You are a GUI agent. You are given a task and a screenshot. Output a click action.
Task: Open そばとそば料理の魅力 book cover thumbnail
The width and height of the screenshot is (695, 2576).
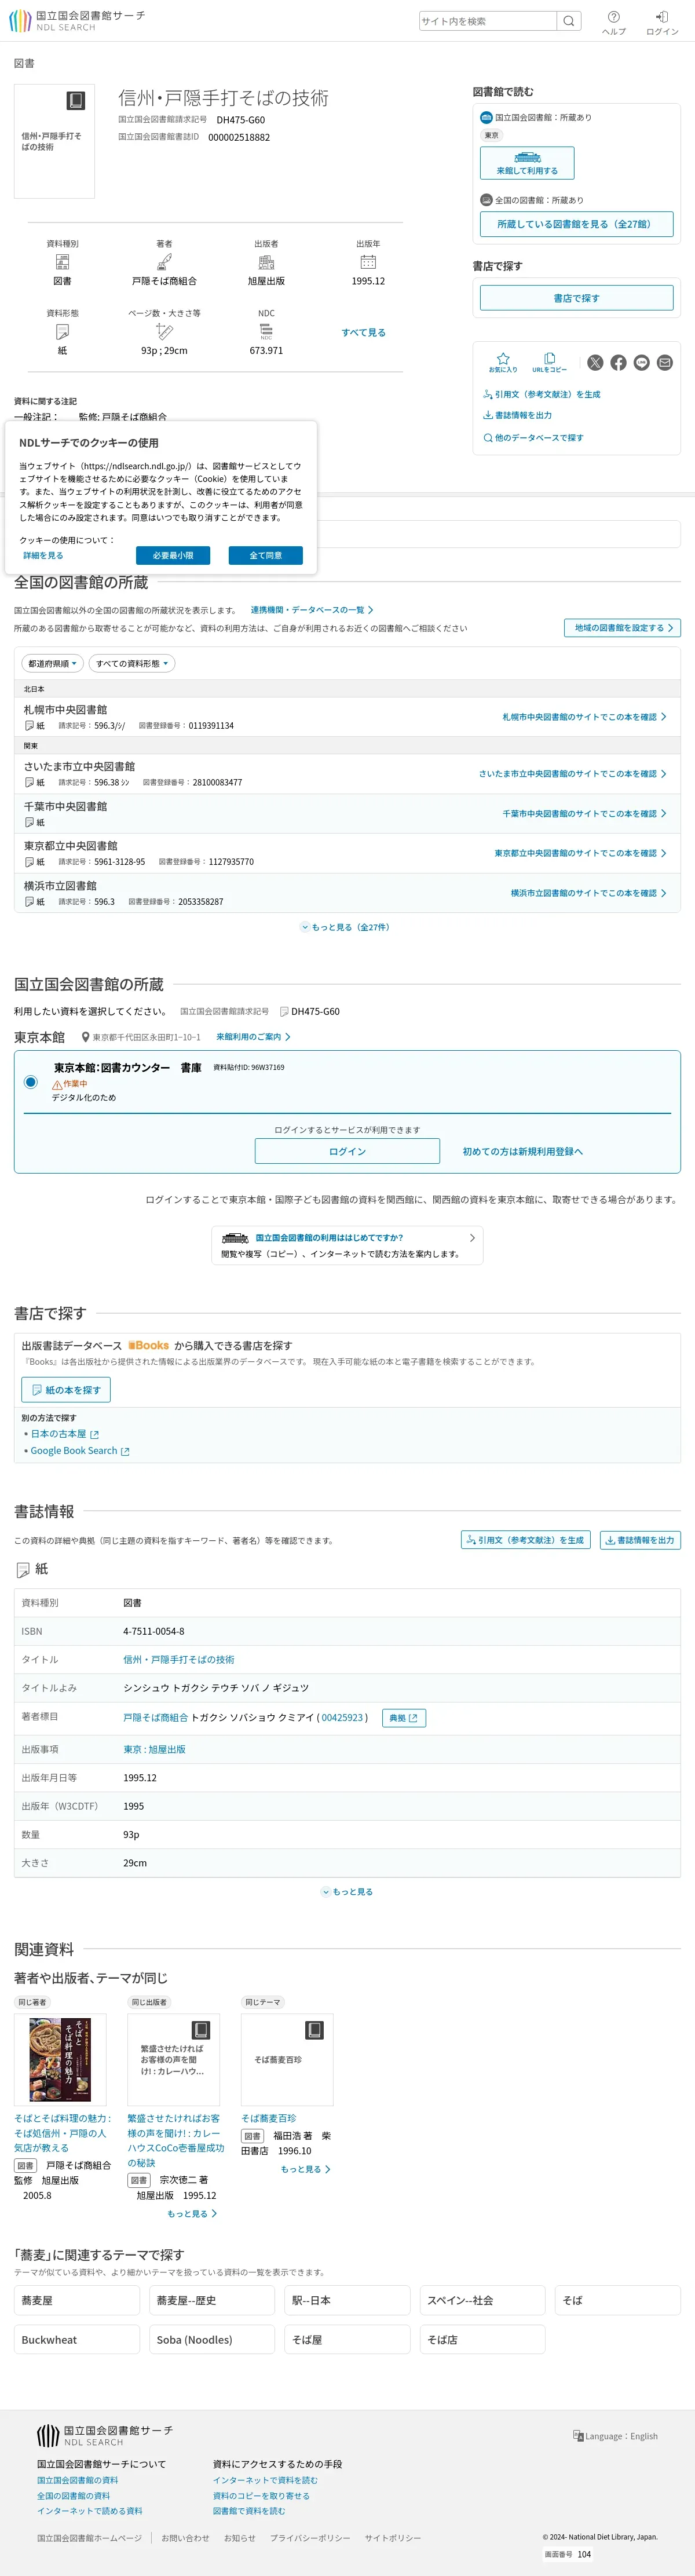(60, 2060)
